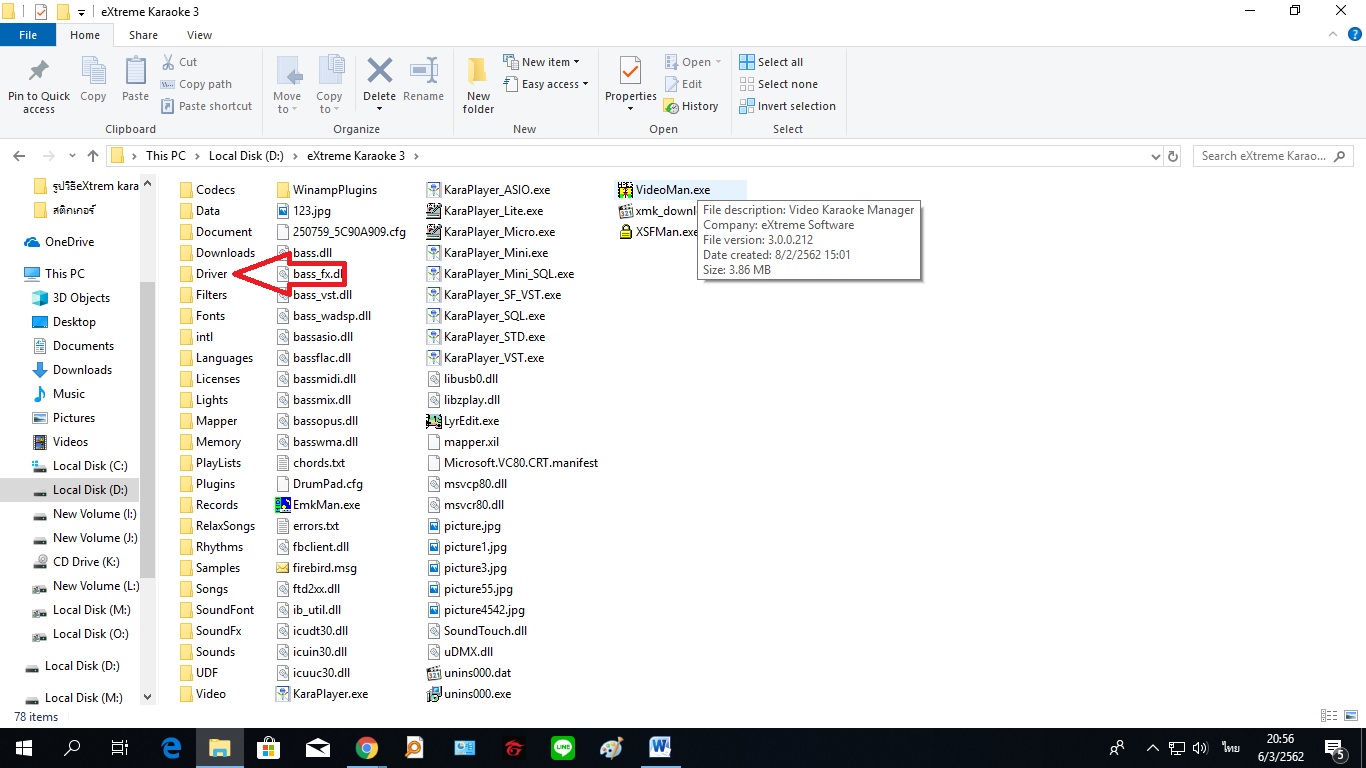This screenshot has width=1366, height=768.
Task: Open Microsoft Word from the taskbar
Action: click(660, 748)
